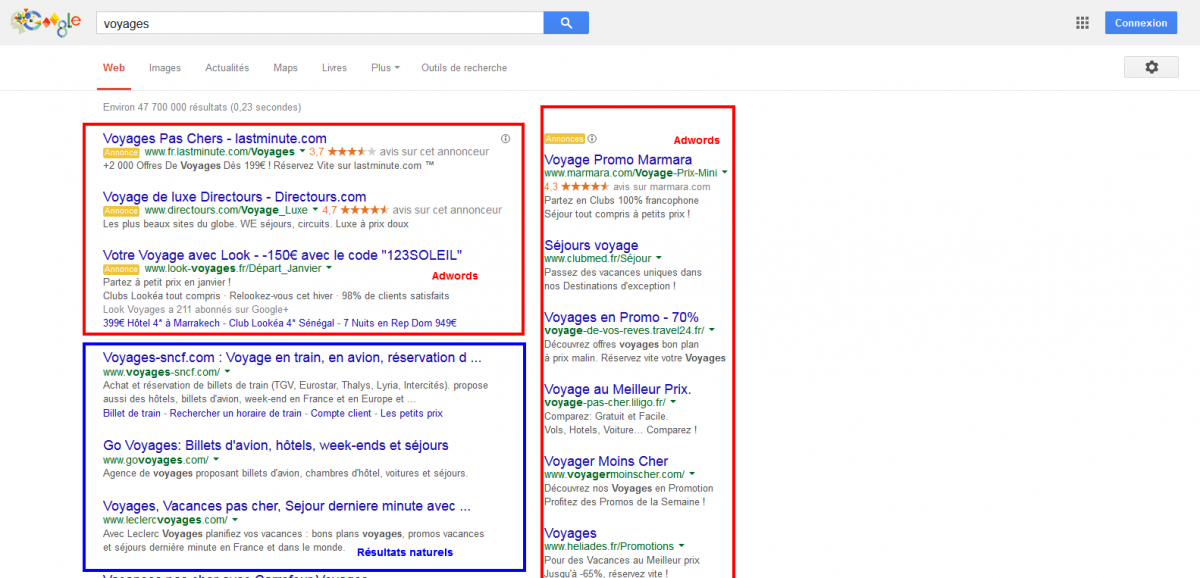Open Outils de recherche options
The width and height of the screenshot is (1200, 578).
tap(464, 68)
